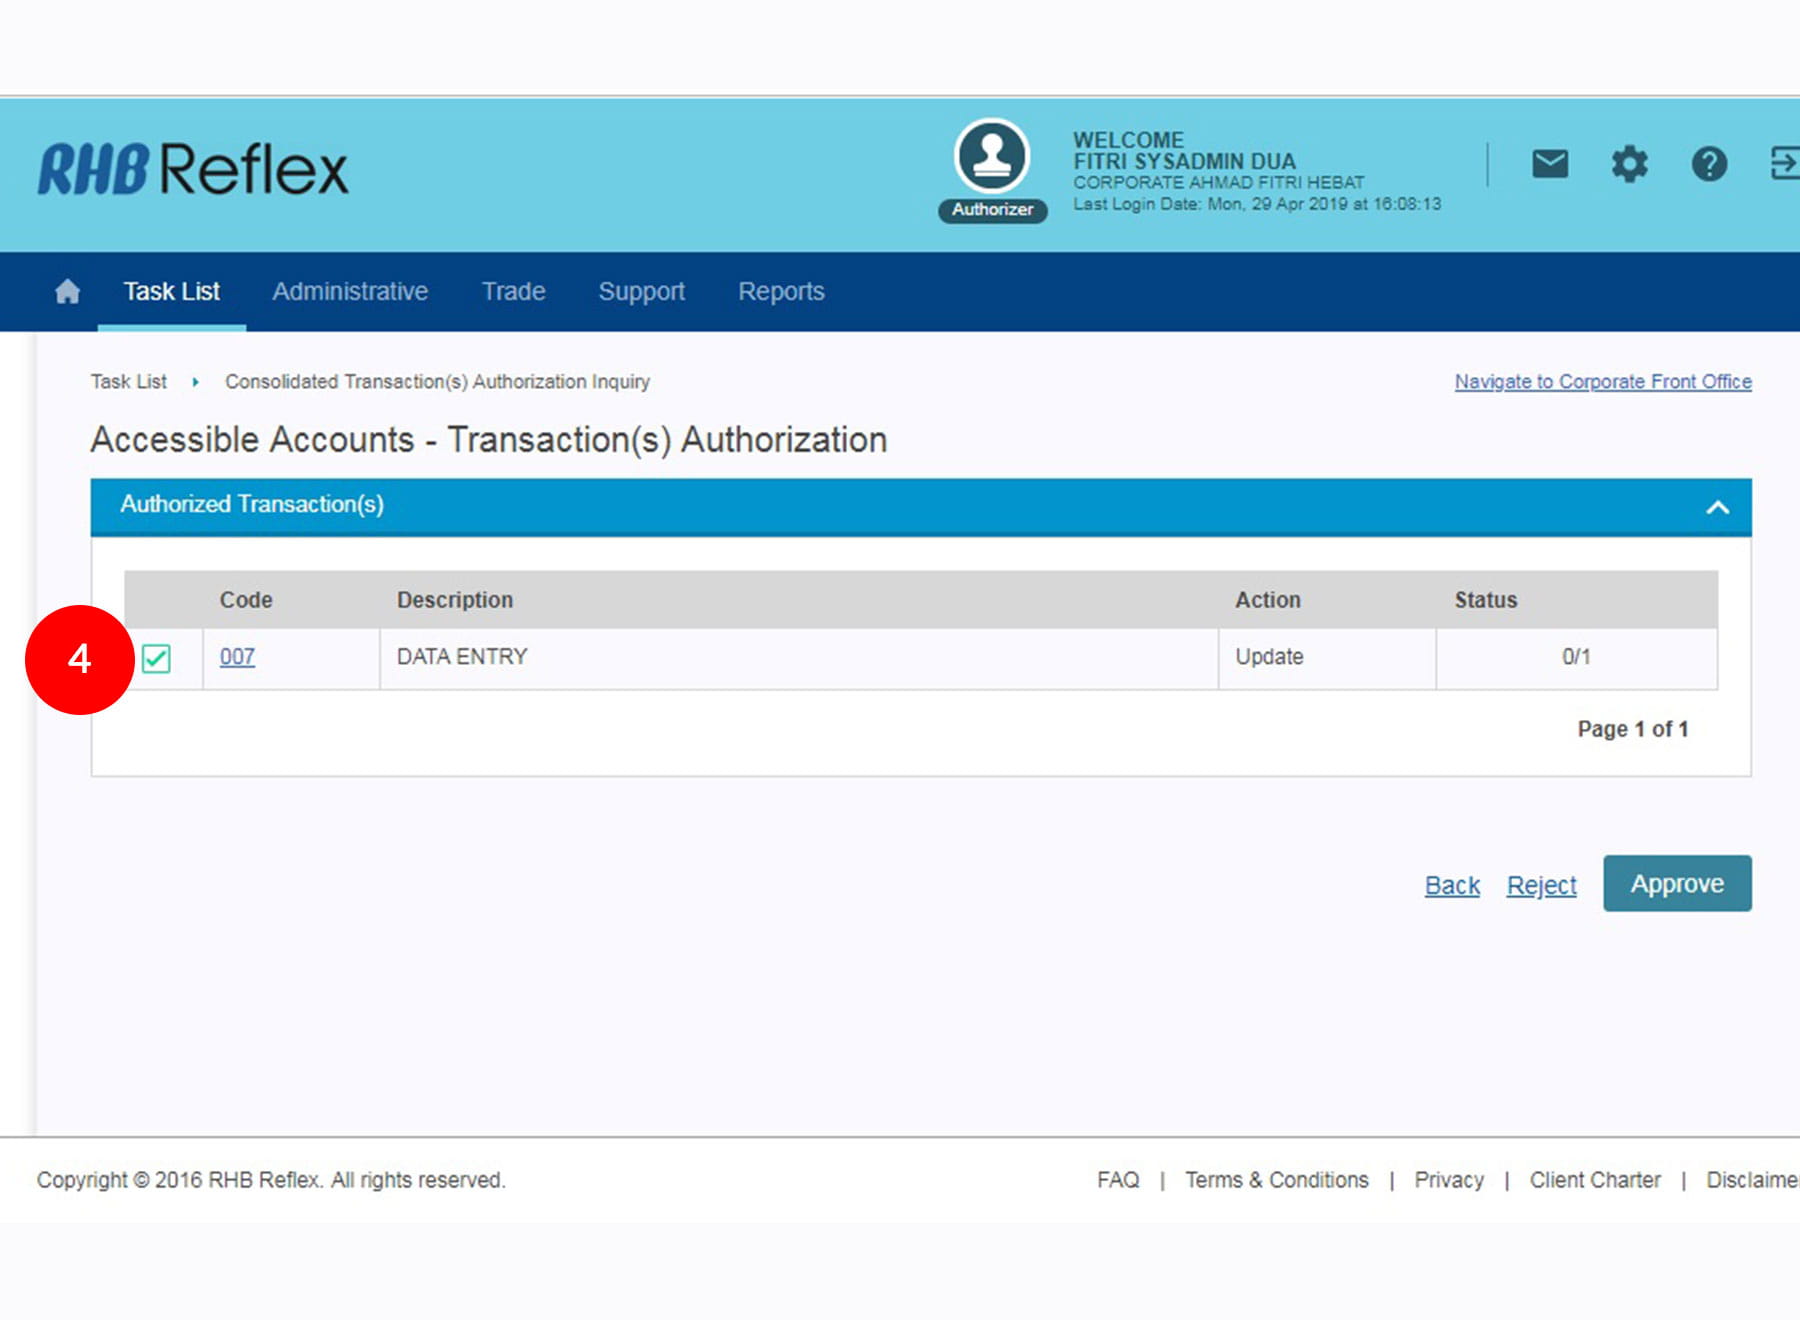Click the home icon in navigation bar
1800x1320 pixels.
(67, 291)
